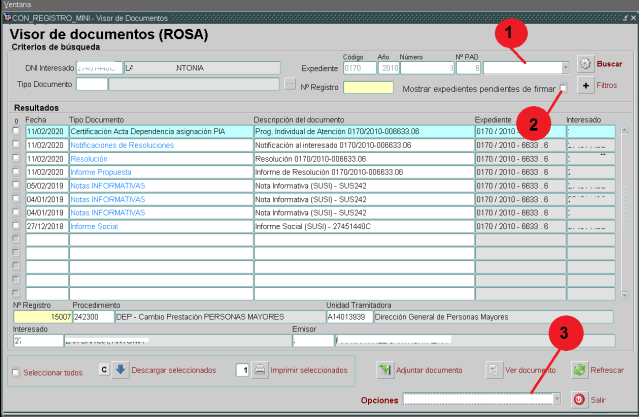Click the Ver documento icon

tap(494, 370)
